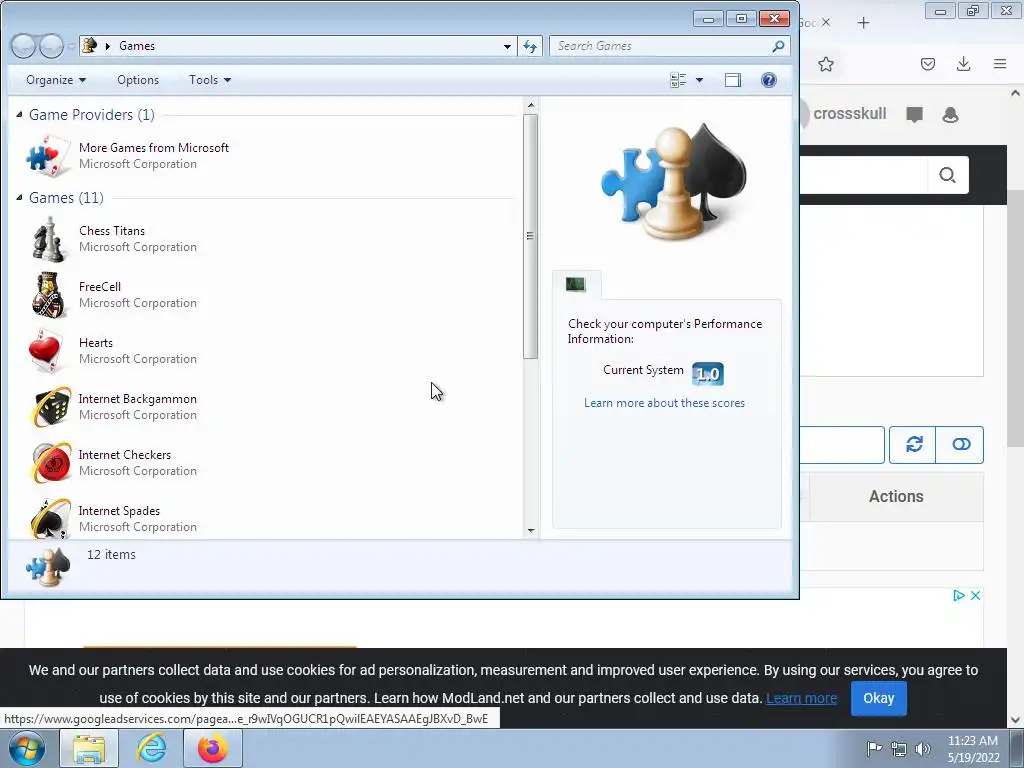Click the performance information tab icon
Viewport: 1024px width, 768px height.
575,284
